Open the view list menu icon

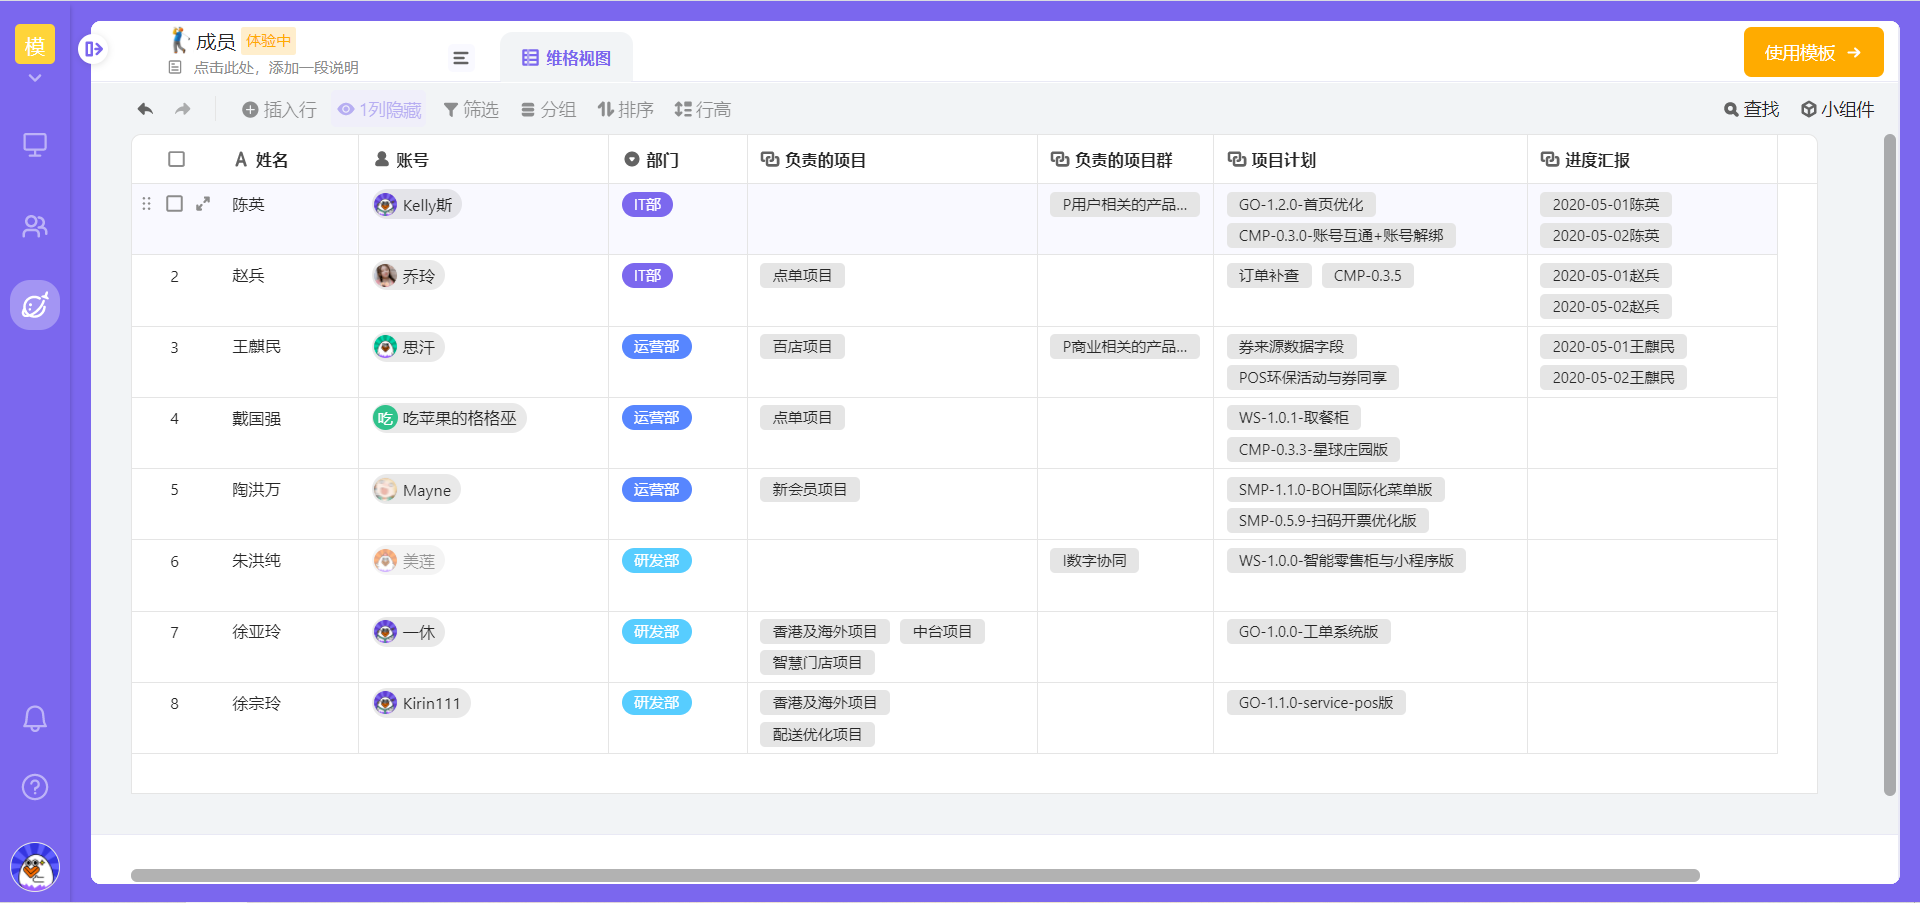click(x=461, y=58)
